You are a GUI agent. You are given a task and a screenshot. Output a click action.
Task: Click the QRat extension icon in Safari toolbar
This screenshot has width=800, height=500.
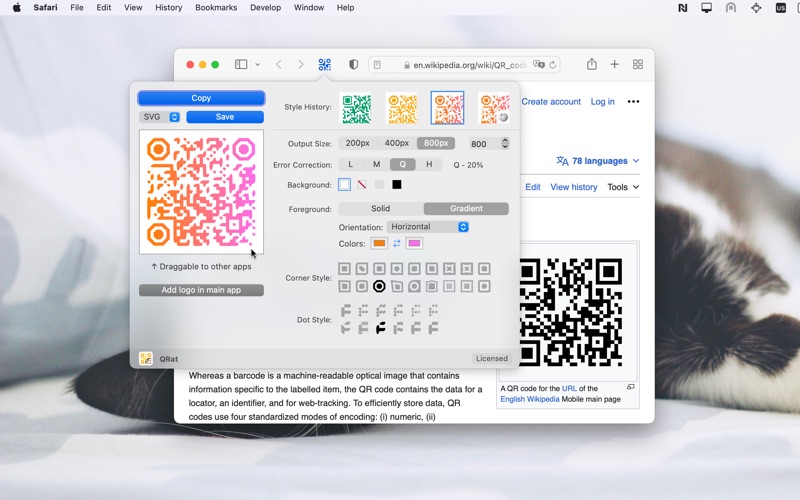click(324, 64)
